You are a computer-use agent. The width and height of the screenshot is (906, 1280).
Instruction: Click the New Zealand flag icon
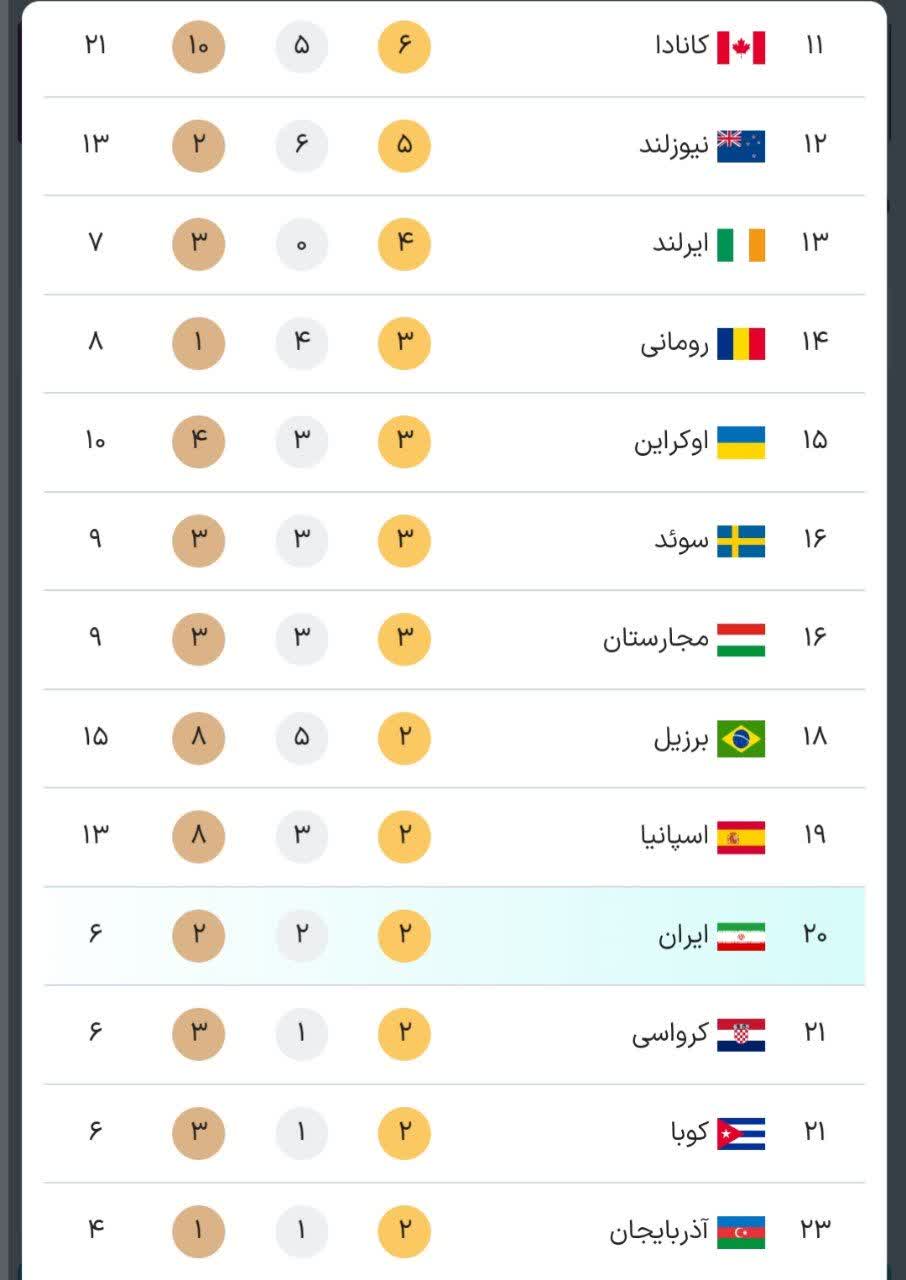[741, 146]
